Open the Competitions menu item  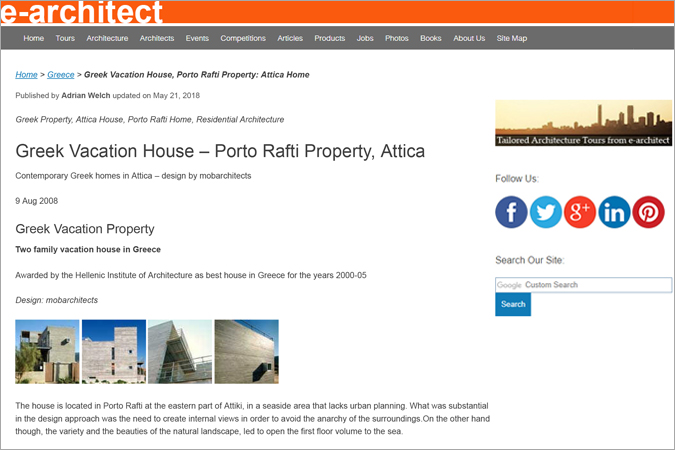(243, 38)
